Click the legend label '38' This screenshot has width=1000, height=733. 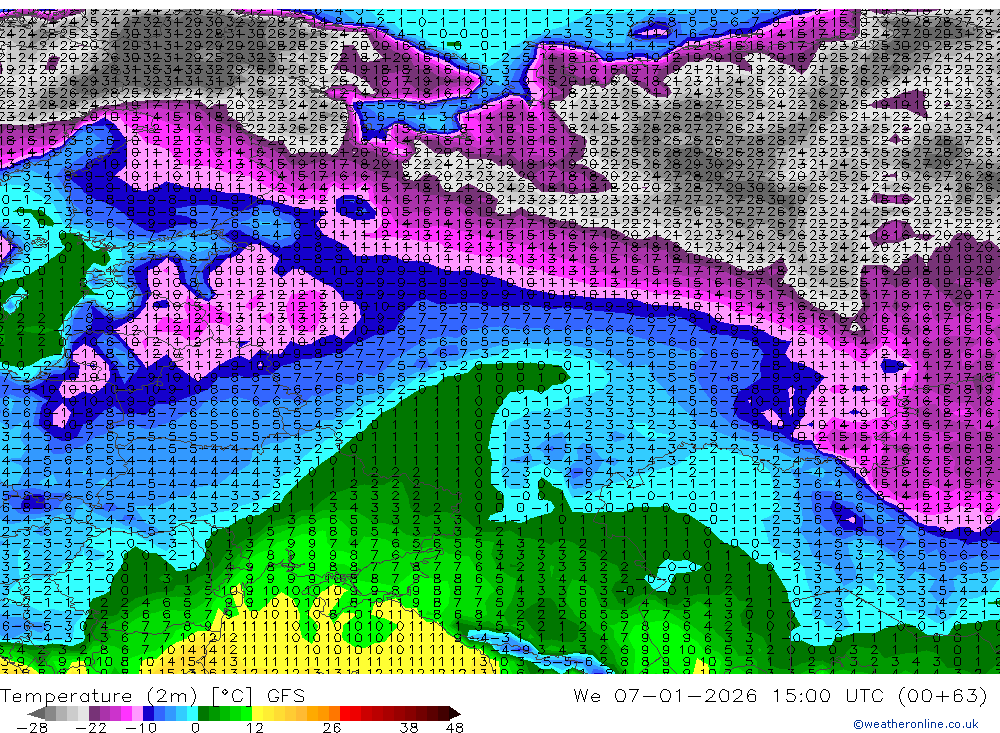[409, 727]
